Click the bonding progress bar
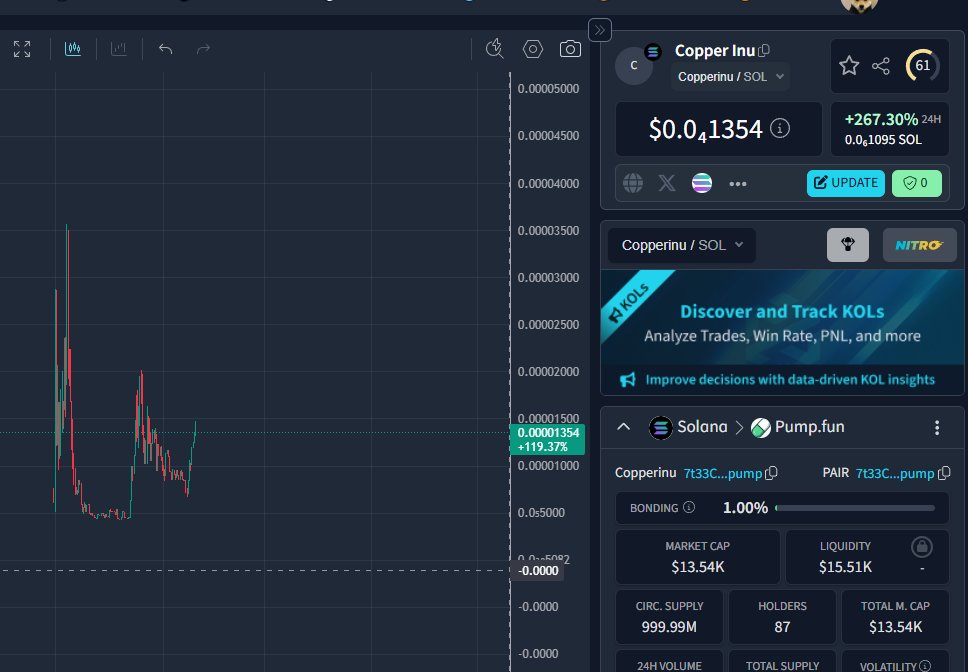 tap(855, 508)
